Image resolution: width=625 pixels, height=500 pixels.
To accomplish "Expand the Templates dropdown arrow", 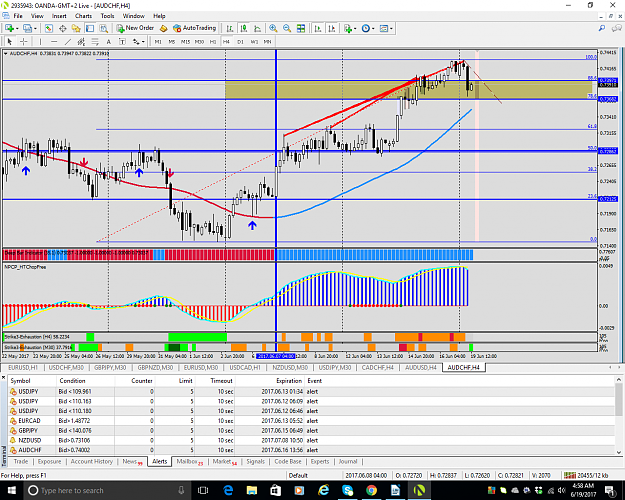I will [391, 28].
